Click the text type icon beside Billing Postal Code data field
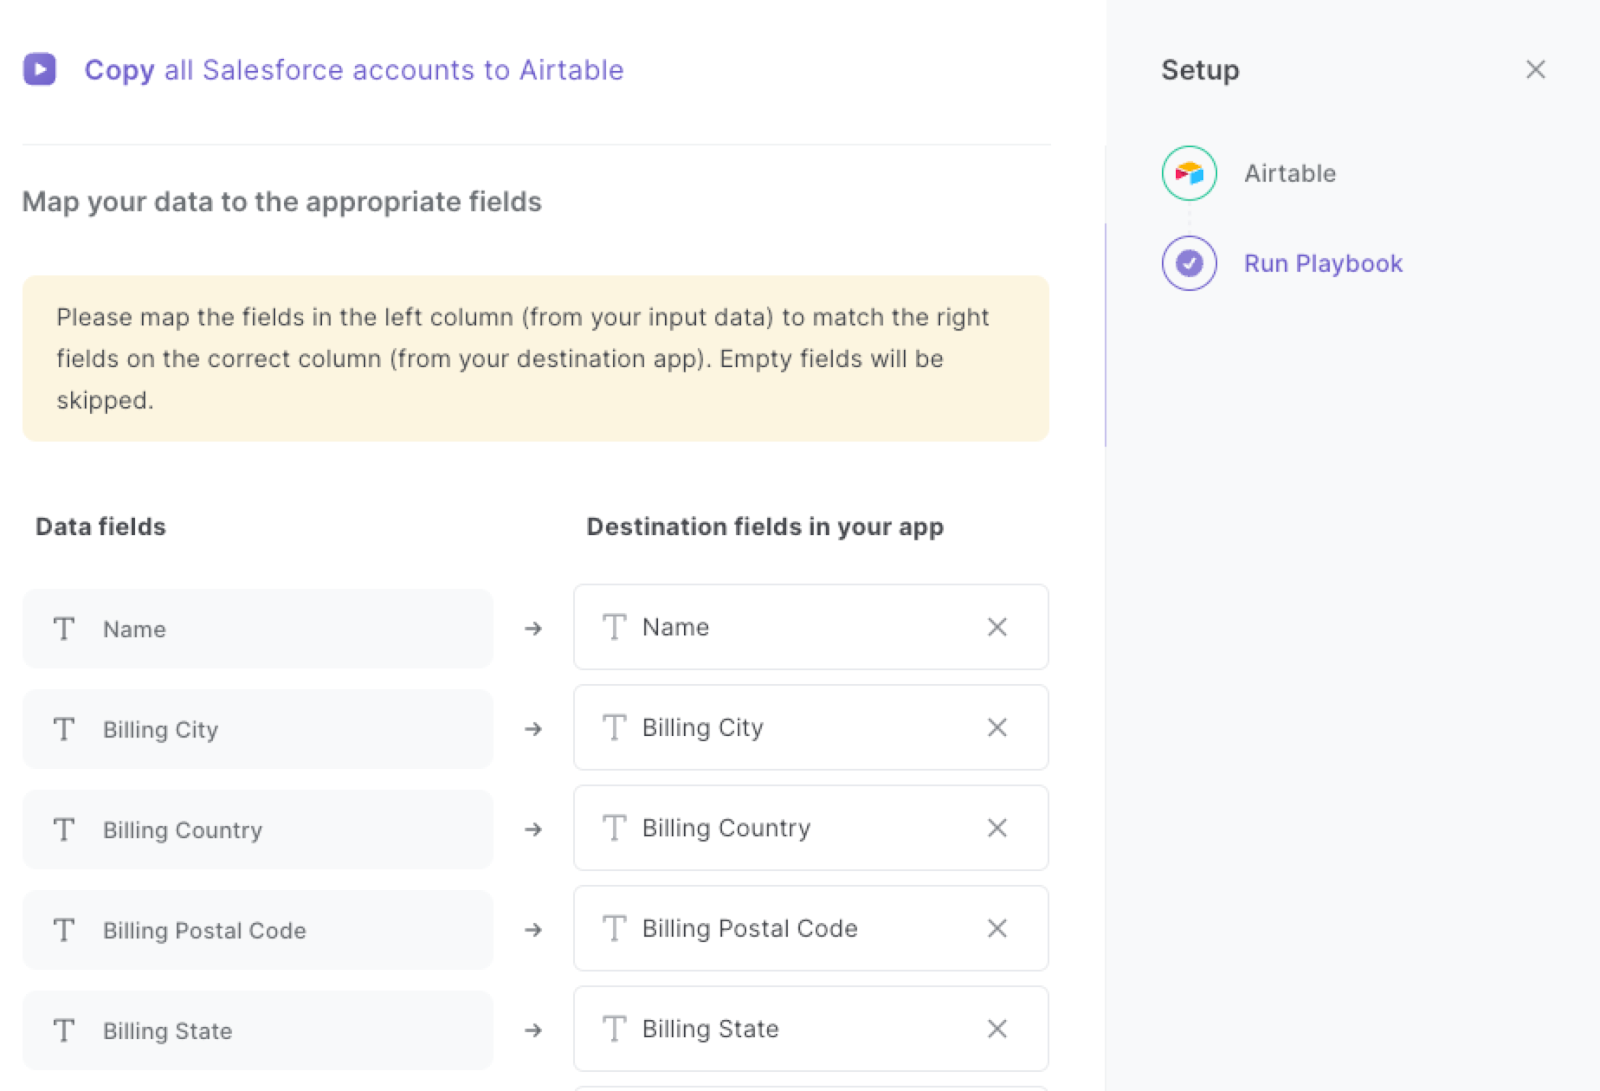 [x=64, y=930]
